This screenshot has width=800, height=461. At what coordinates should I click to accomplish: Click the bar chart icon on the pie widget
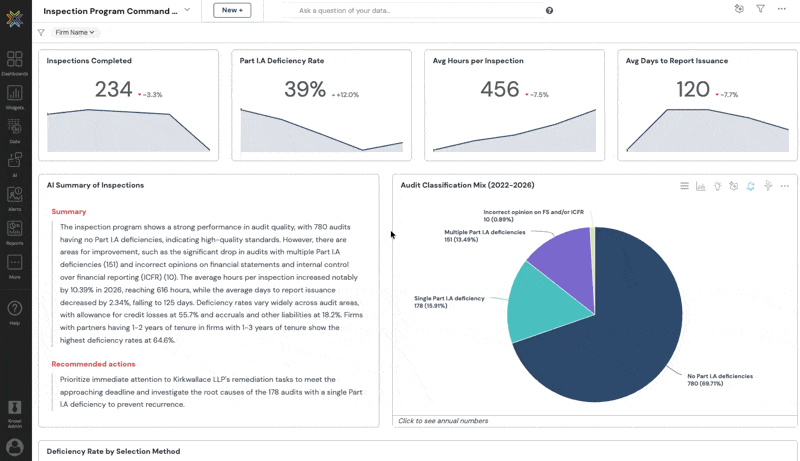point(701,186)
